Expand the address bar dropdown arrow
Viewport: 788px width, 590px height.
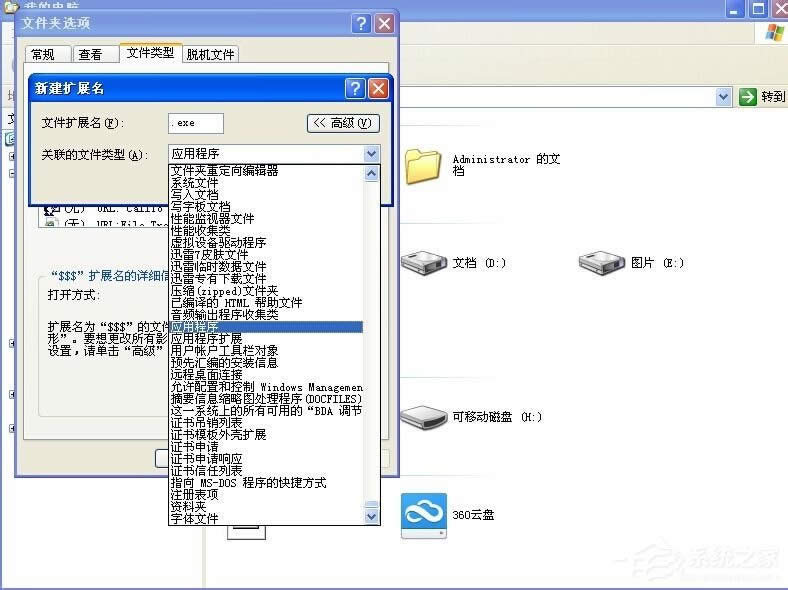pos(724,97)
